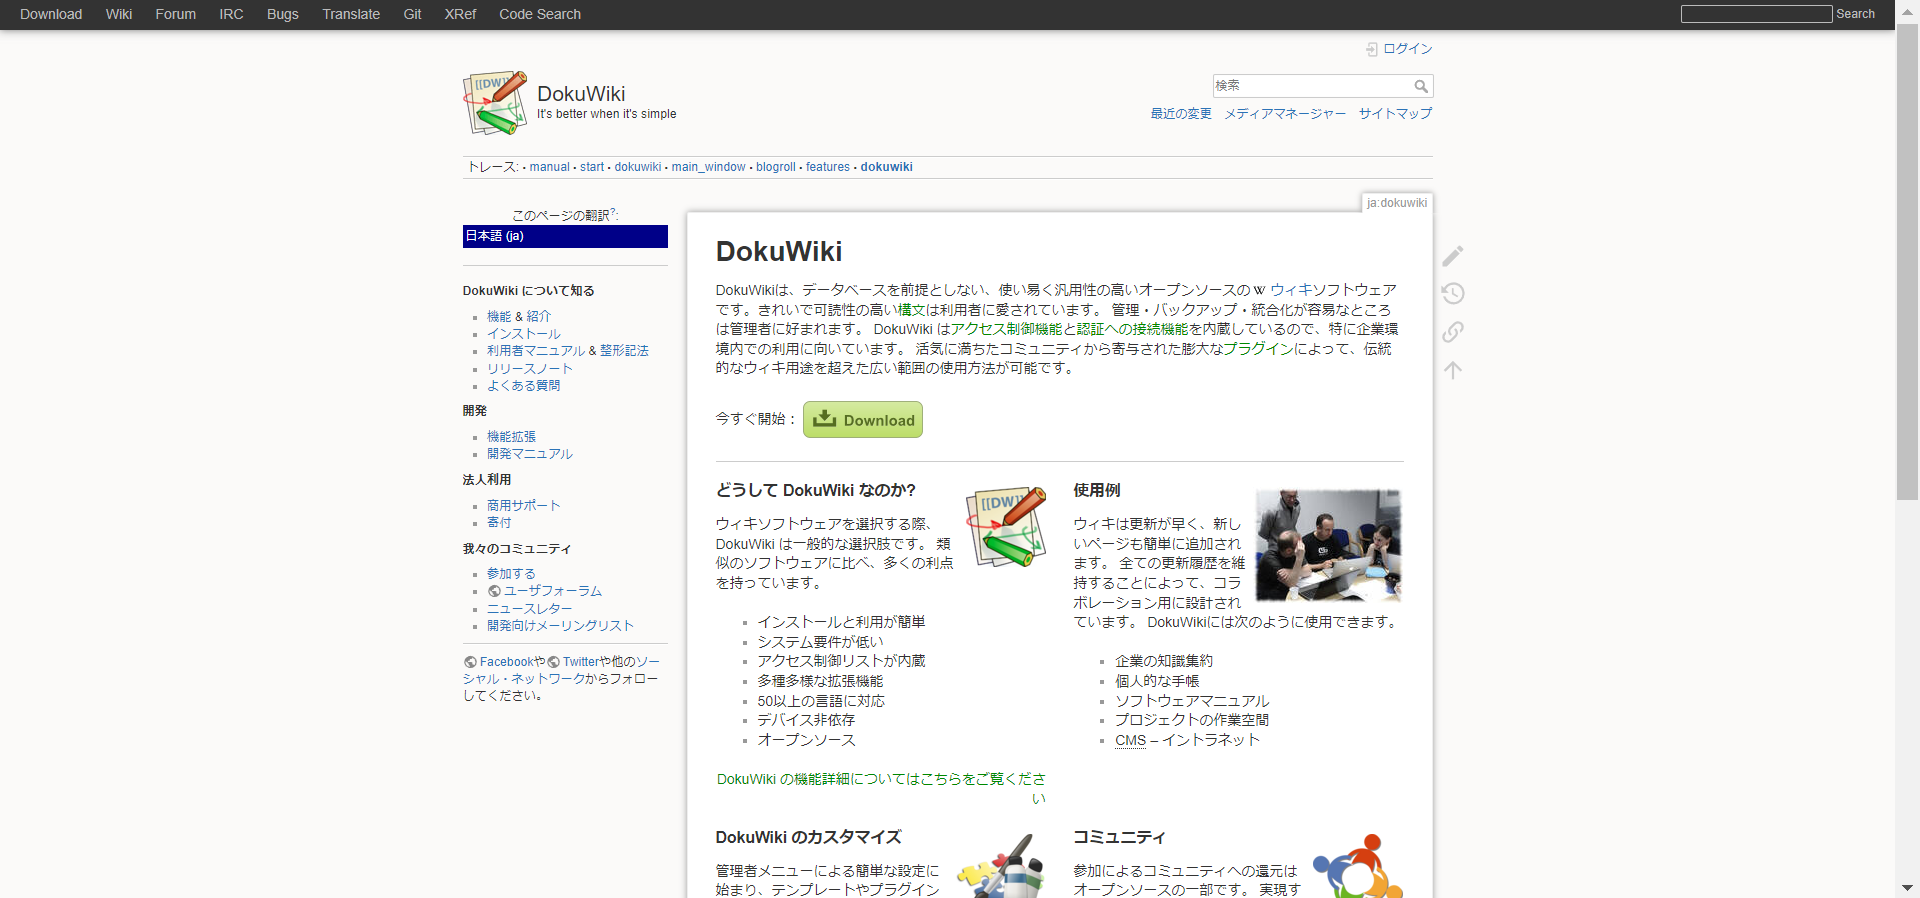Viewport: 1920px width, 898px height.
Task: Click the DokuWiki notepad image in content
Action: pos(1006,527)
